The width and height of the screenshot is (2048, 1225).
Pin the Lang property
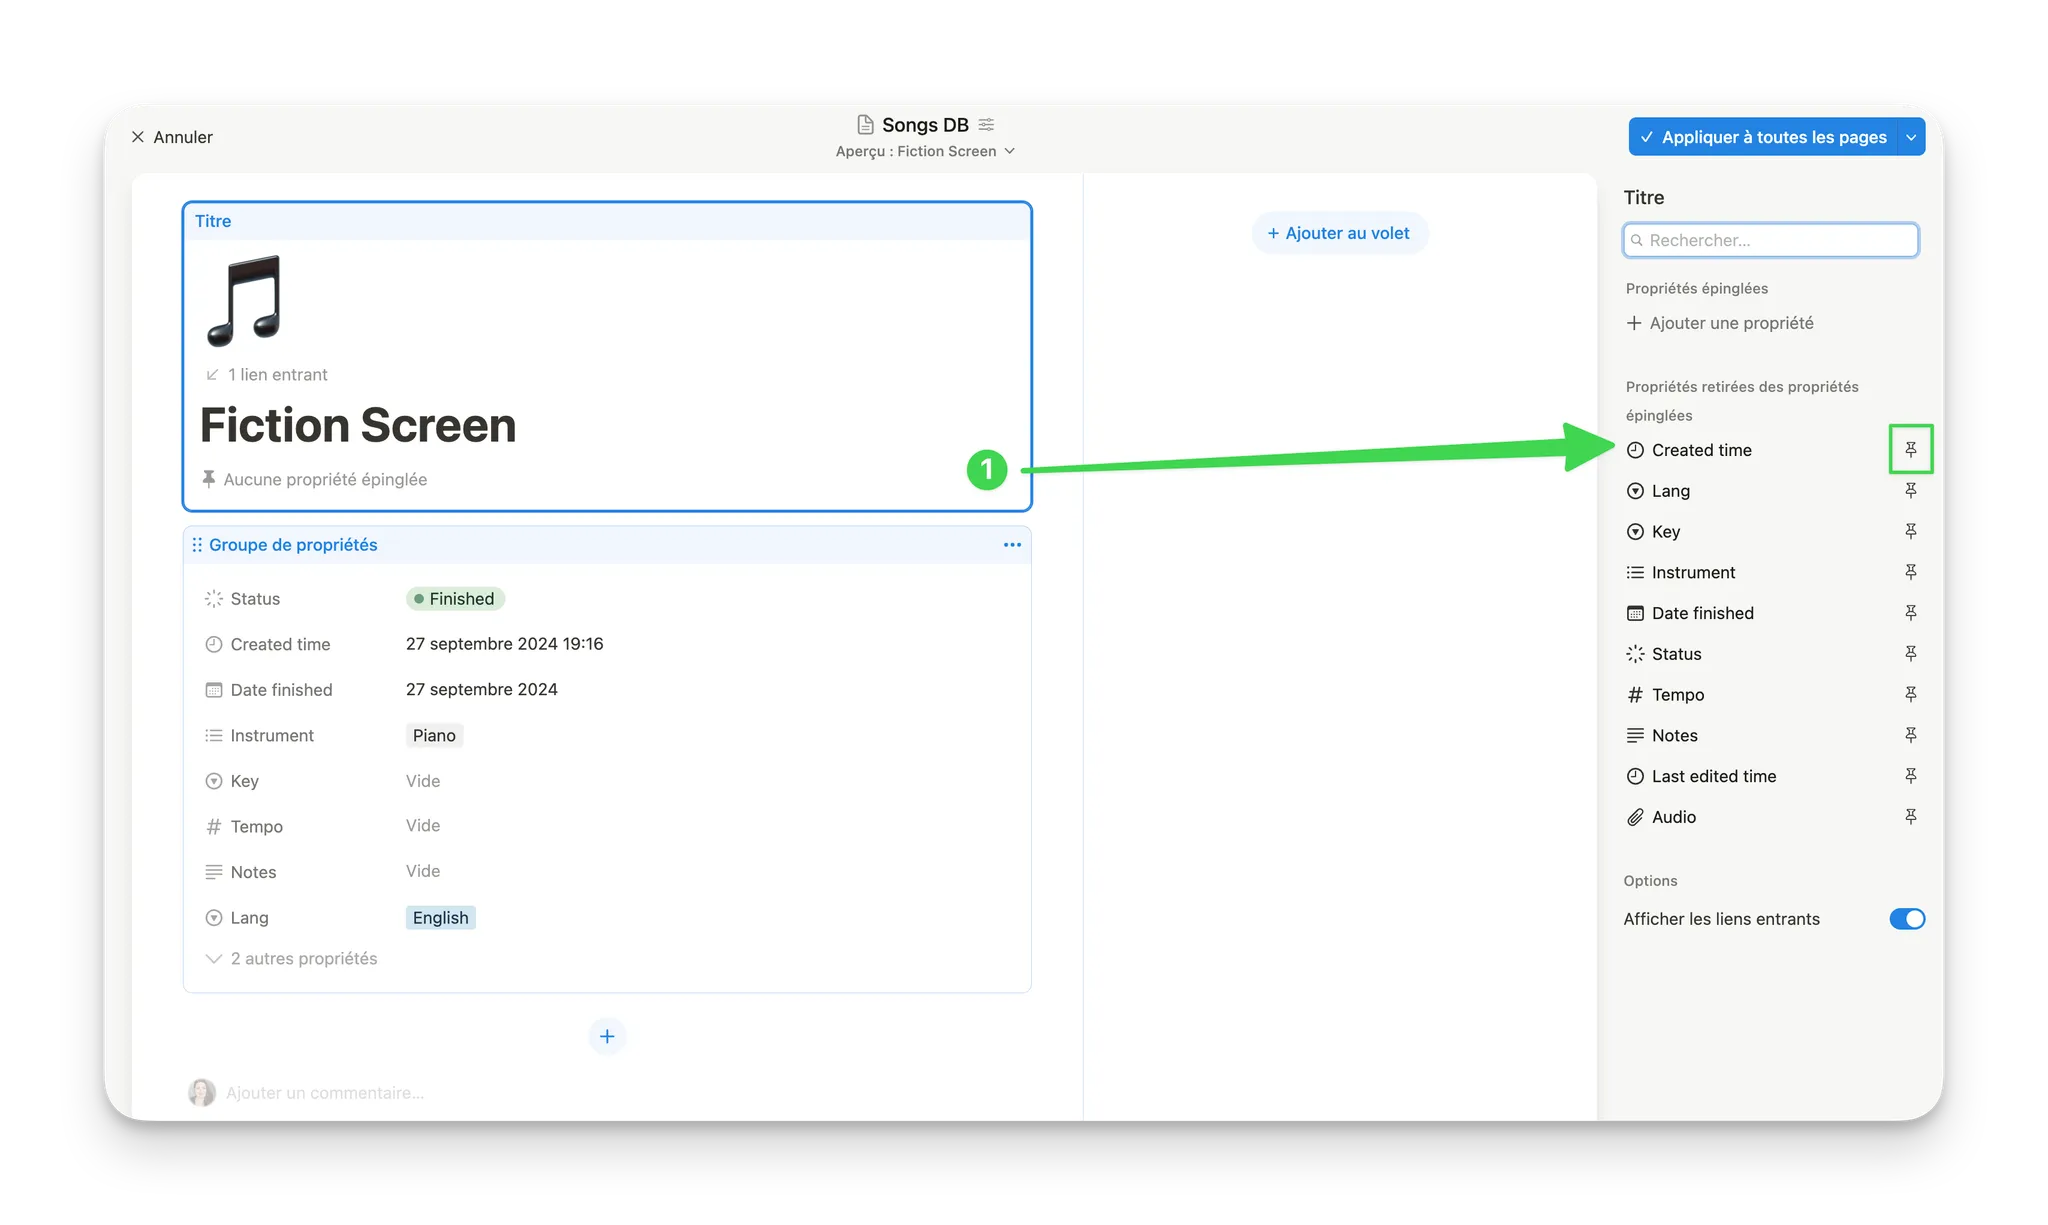[x=1910, y=491]
